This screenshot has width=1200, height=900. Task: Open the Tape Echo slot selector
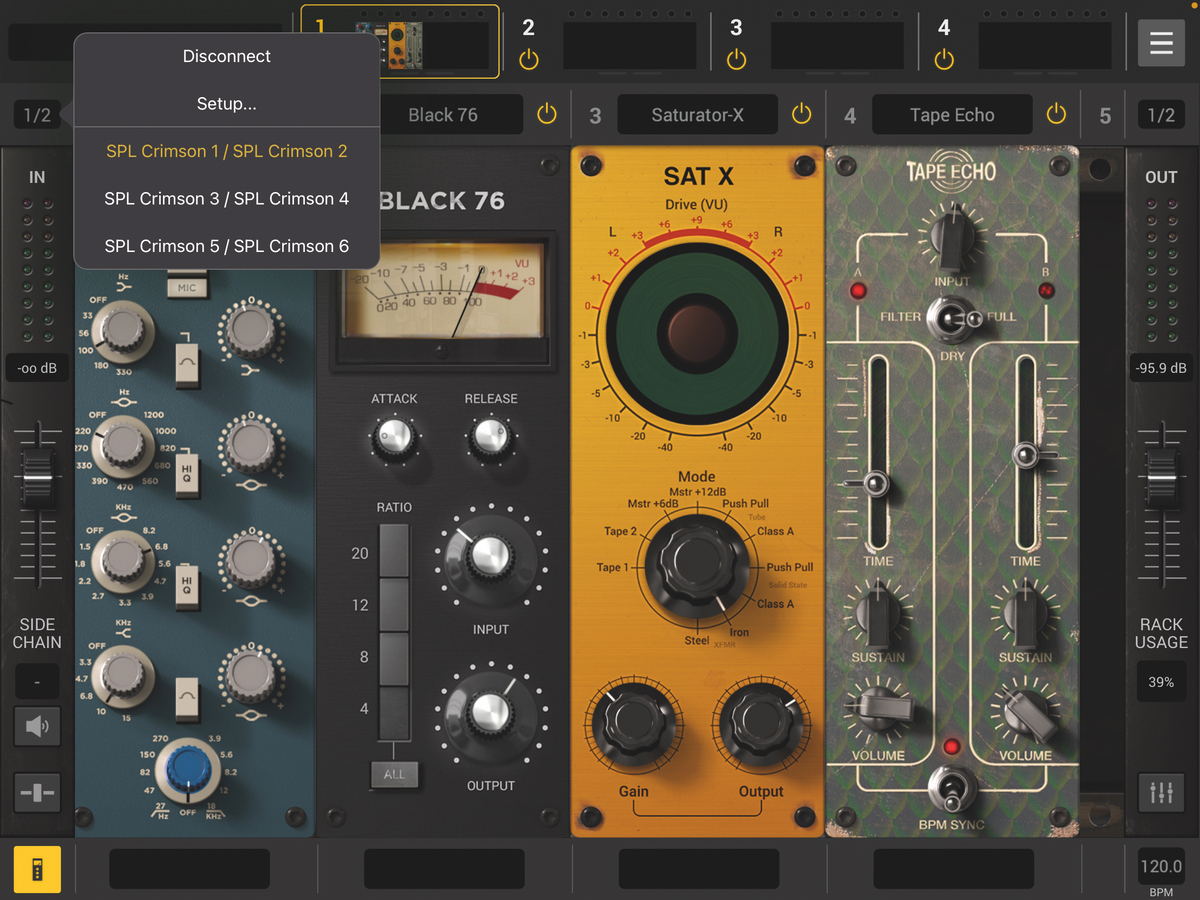[952, 115]
